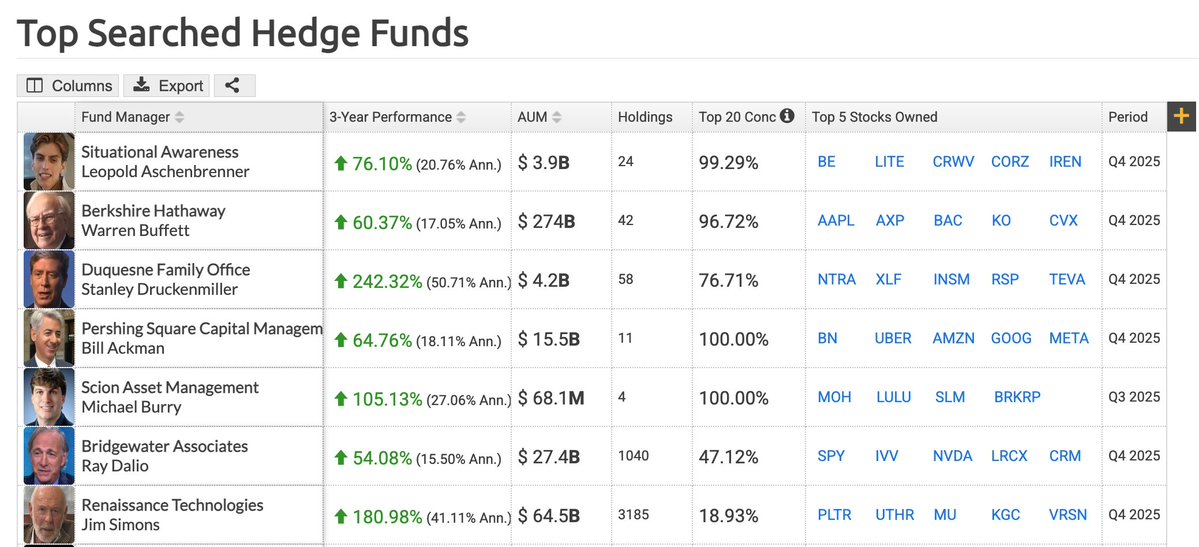Open the Pershing Square Capital fund
The width and height of the screenshot is (1199, 547).
(202, 328)
